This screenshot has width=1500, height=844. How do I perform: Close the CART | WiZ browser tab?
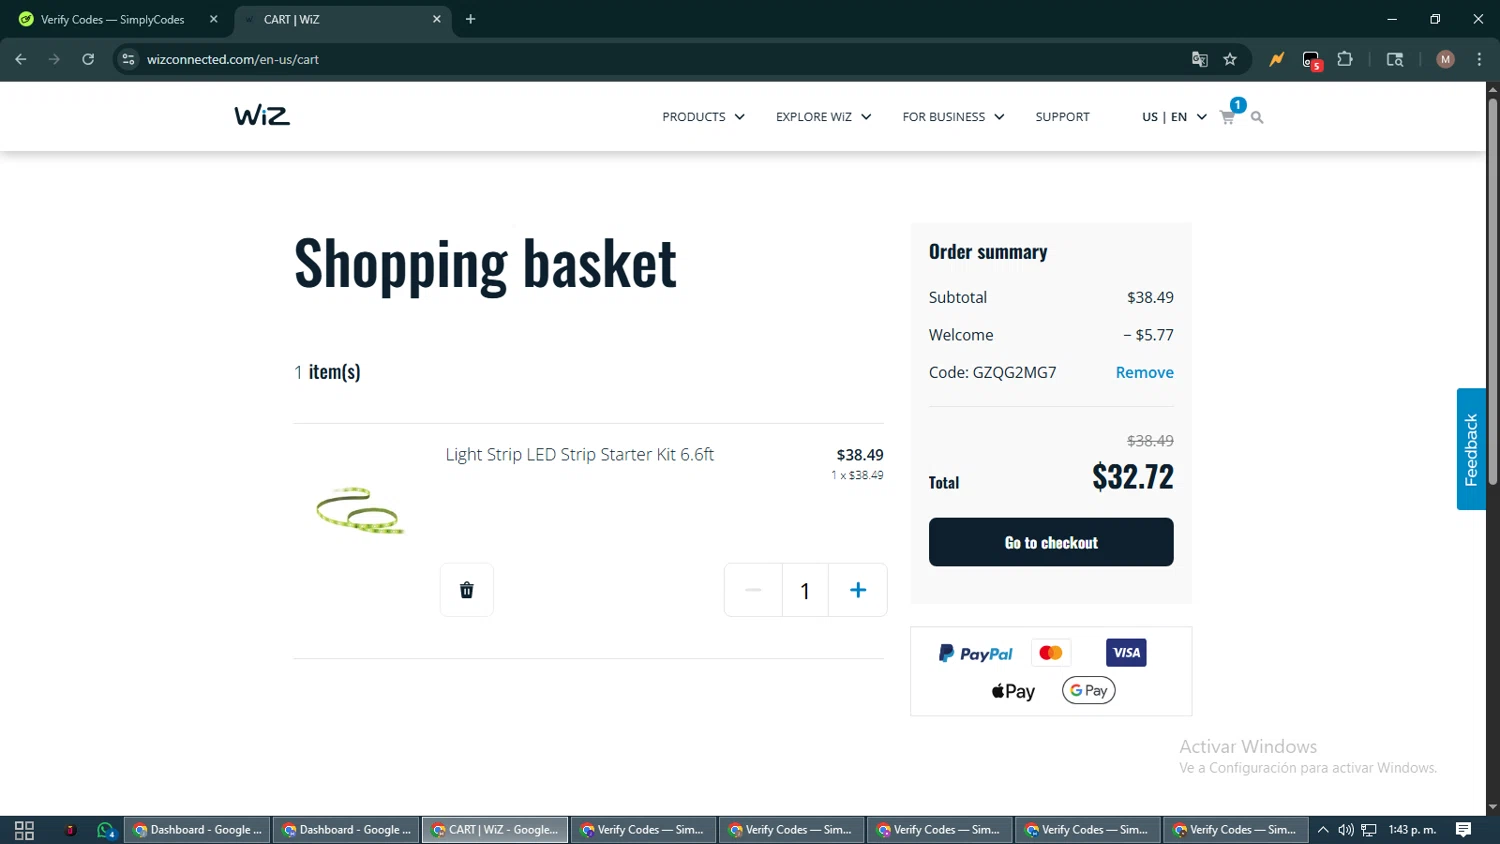pyautogui.click(x=436, y=19)
